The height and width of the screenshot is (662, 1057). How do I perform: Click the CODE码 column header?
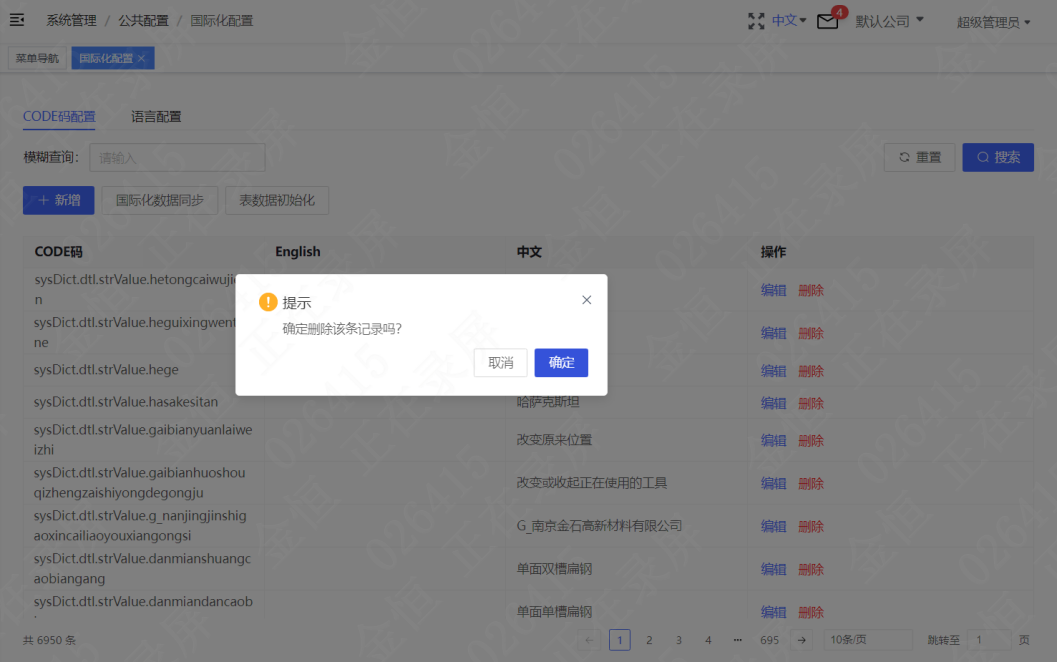tap(59, 251)
